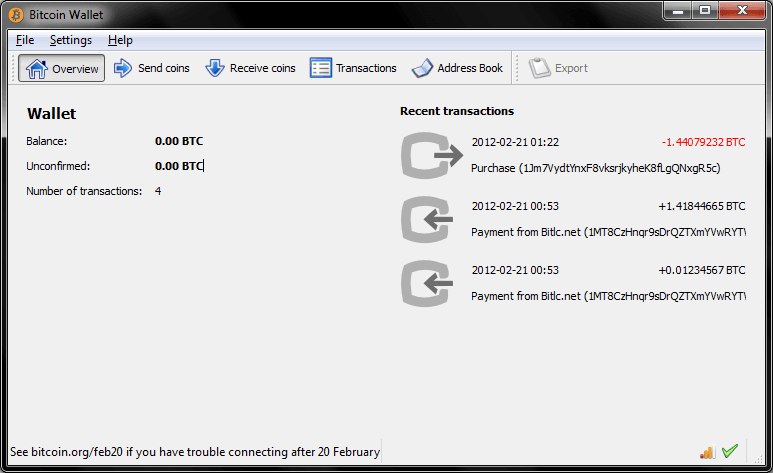The height and width of the screenshot is (473, 773).
Task: Open the Settings menu
Action: 70,40
